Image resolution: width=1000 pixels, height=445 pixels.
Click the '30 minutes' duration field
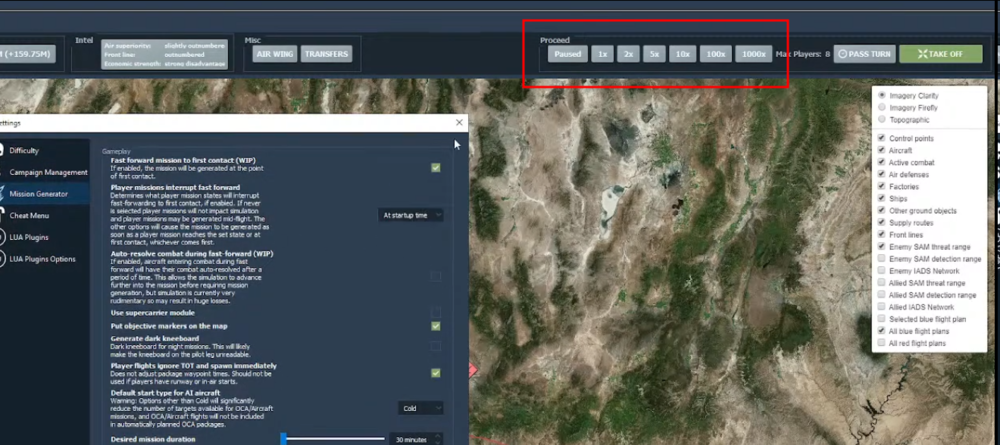tap(416, 439)
